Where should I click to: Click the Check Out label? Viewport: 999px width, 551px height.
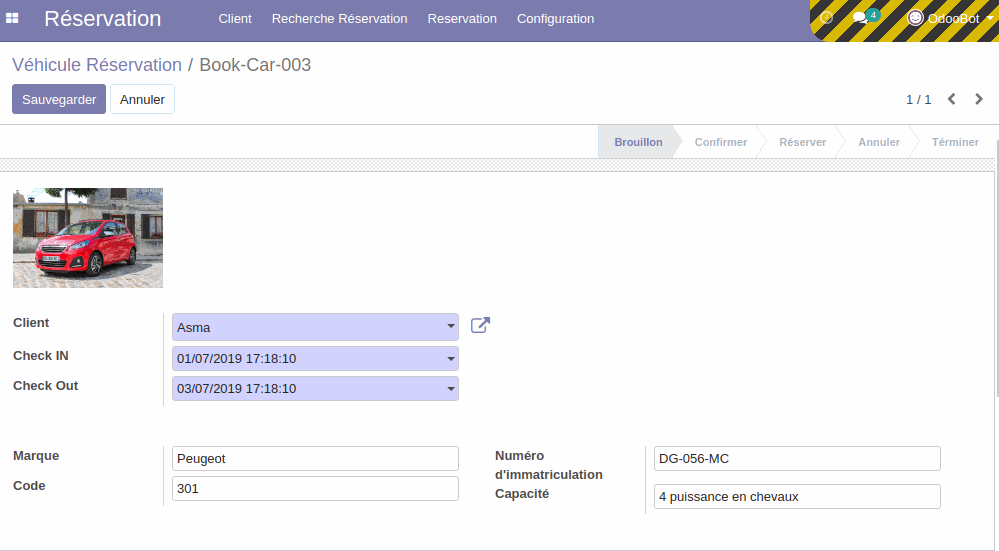[45, 386]
